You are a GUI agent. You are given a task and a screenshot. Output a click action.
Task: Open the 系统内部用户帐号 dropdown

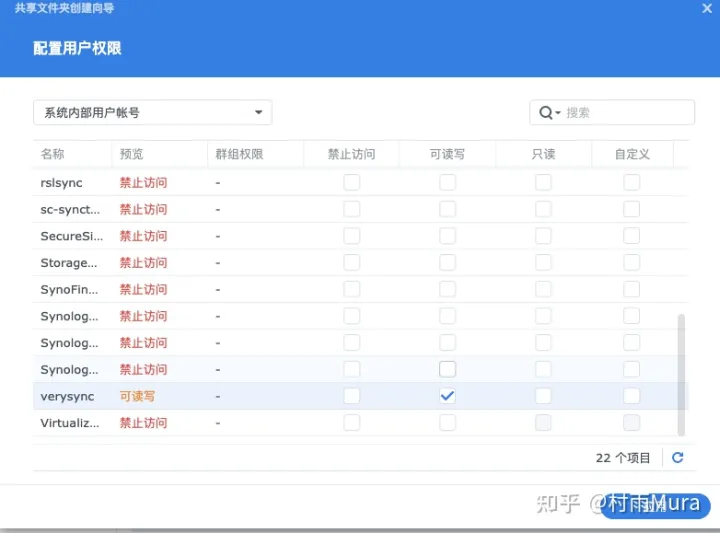coord(152,112)
